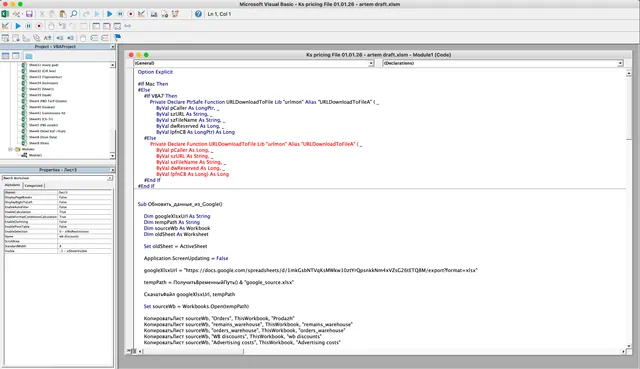Open the Object Browser icon

click(175, 14)
